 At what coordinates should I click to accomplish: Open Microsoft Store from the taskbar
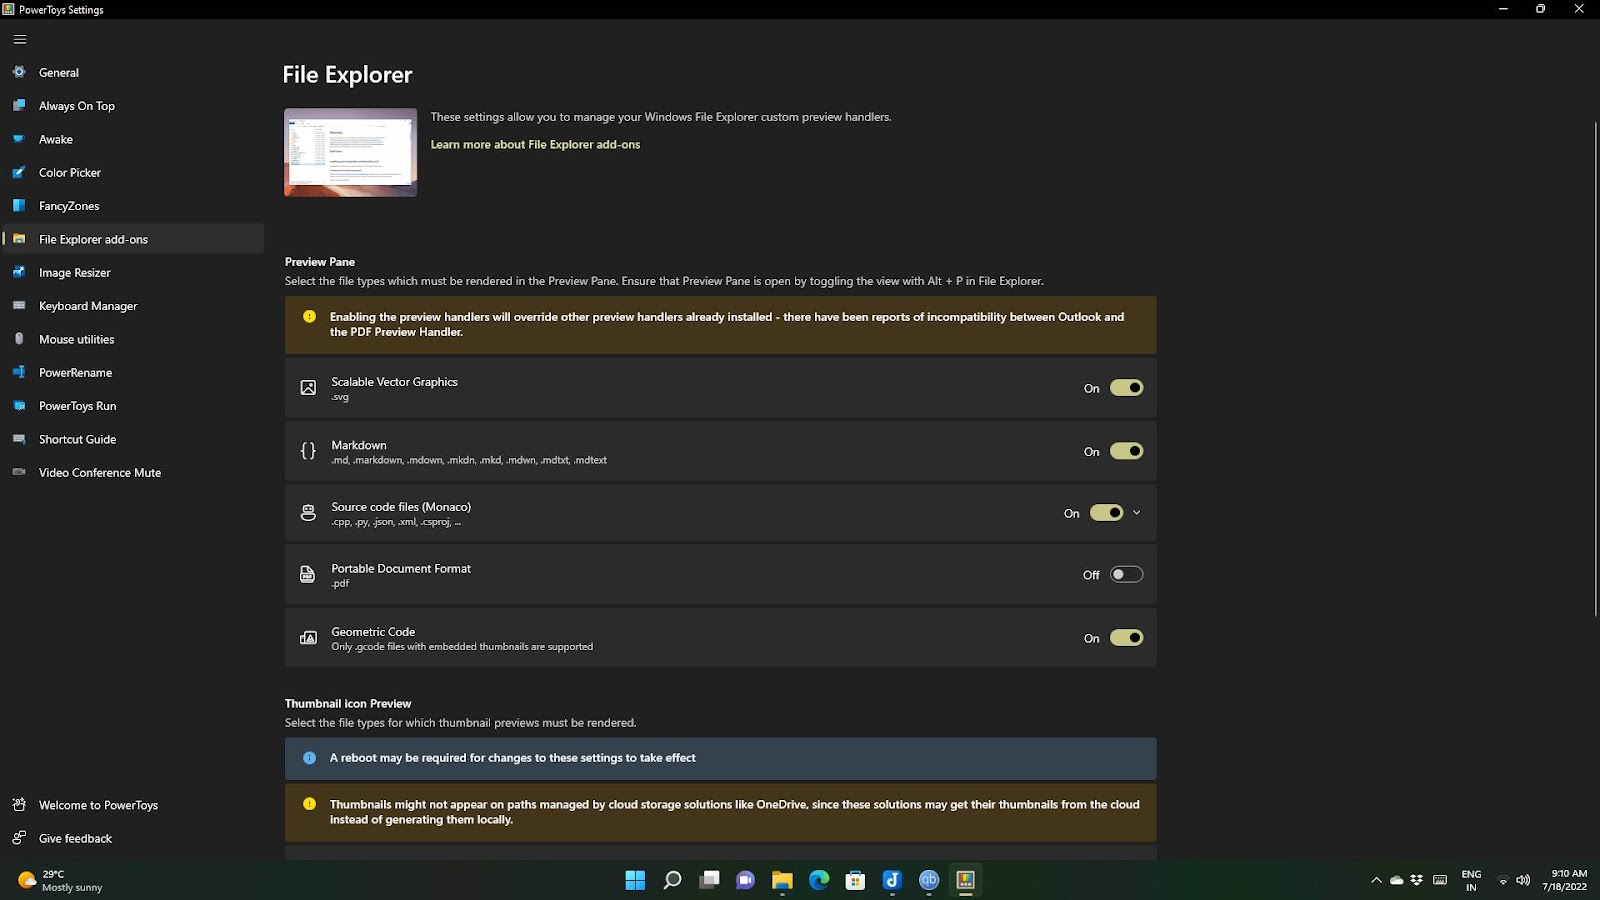click(855, 880)
